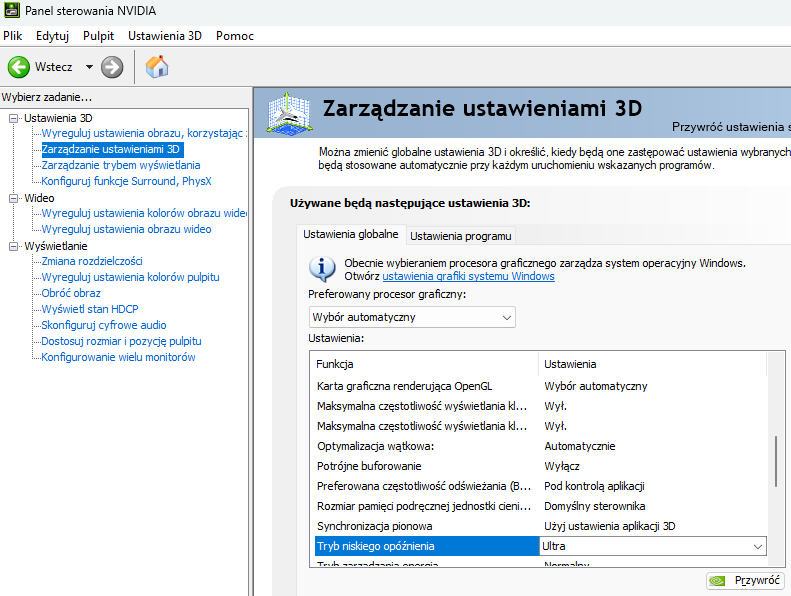
Task: Click Pod kontrolą aplikacji value
Action: click(x=594, y=486)
